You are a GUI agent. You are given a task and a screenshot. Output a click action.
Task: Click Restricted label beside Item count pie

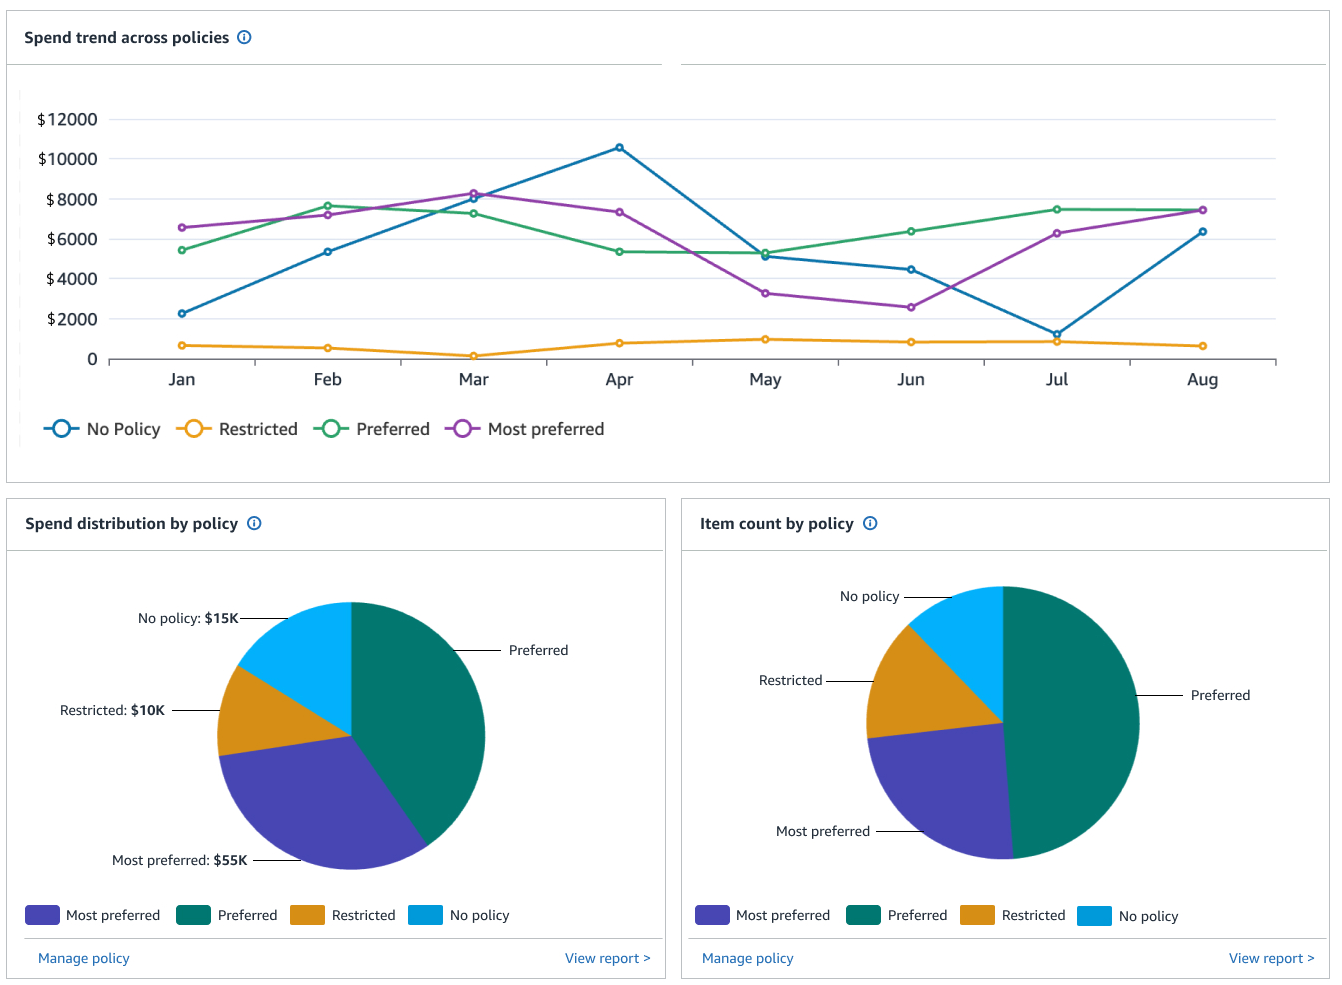(790, 680)
